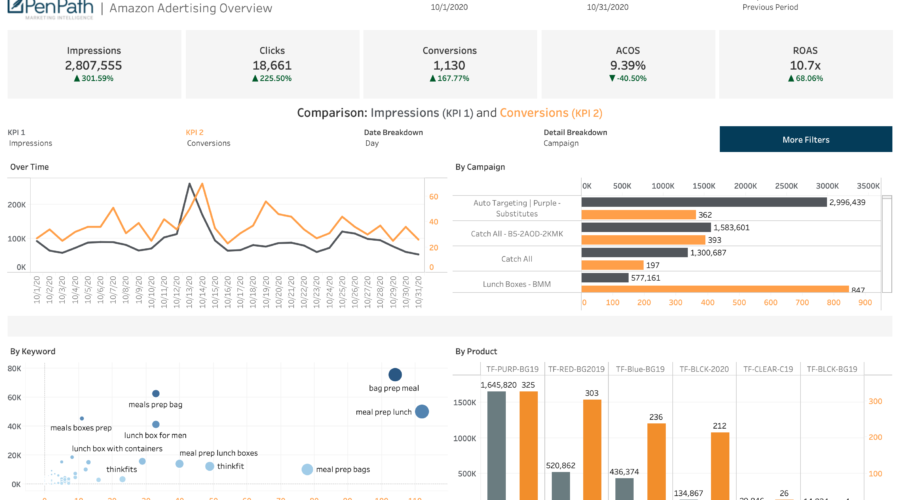Click the TF-CLEAR-C19 product header
Image resolution: width=900 pixels, height=500 pixels.
767,369
